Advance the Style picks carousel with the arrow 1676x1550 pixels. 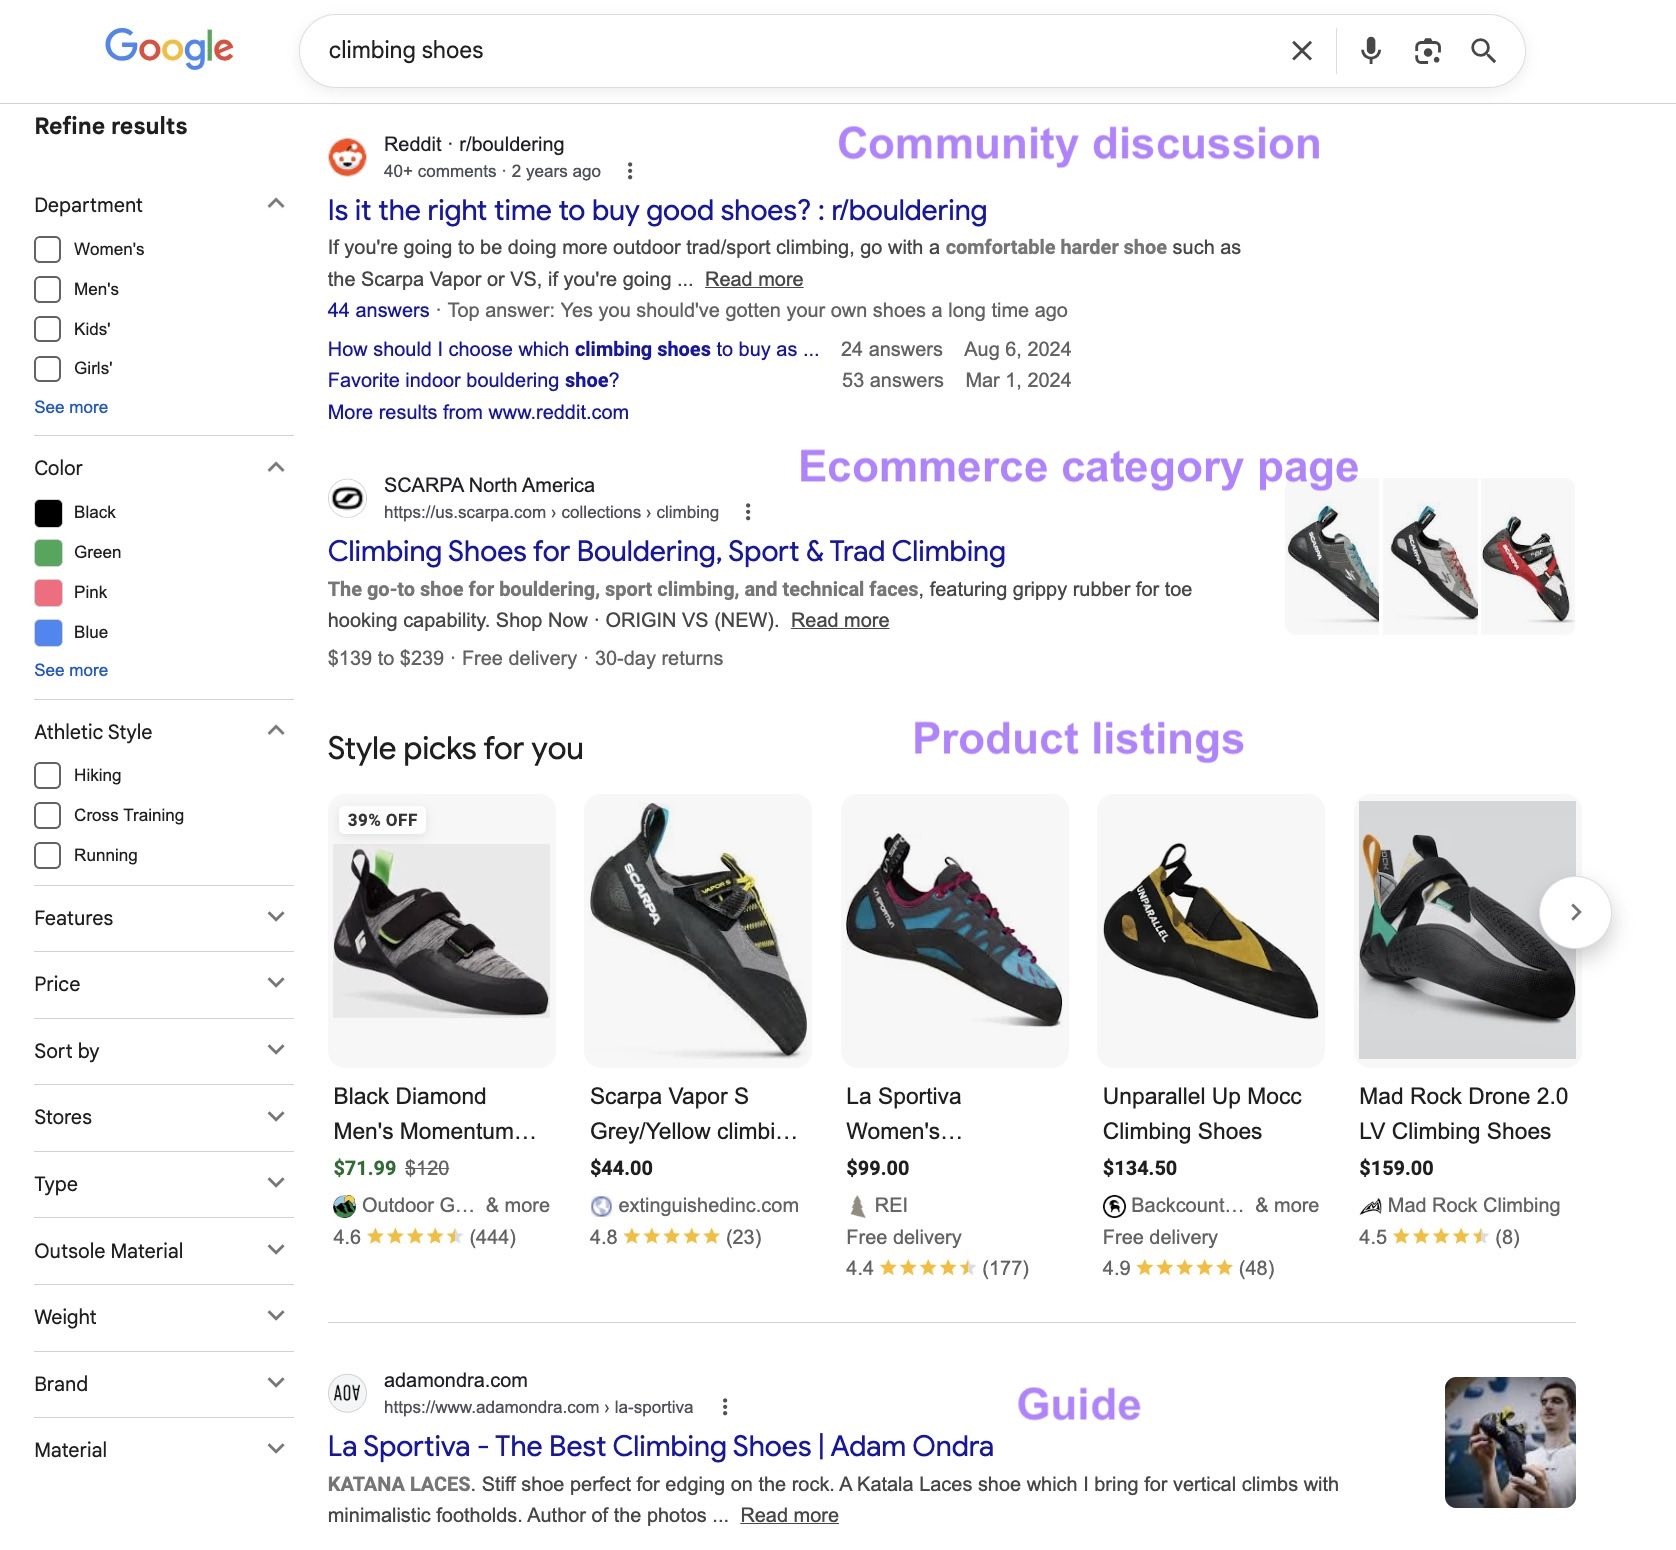tap(1574, 912)
